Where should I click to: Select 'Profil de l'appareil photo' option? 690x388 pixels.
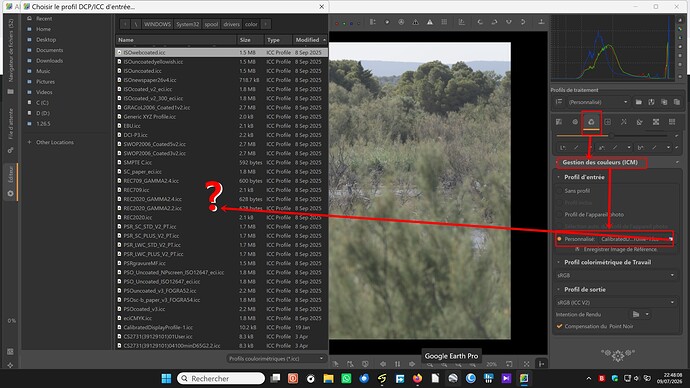(x=591, y=215)
